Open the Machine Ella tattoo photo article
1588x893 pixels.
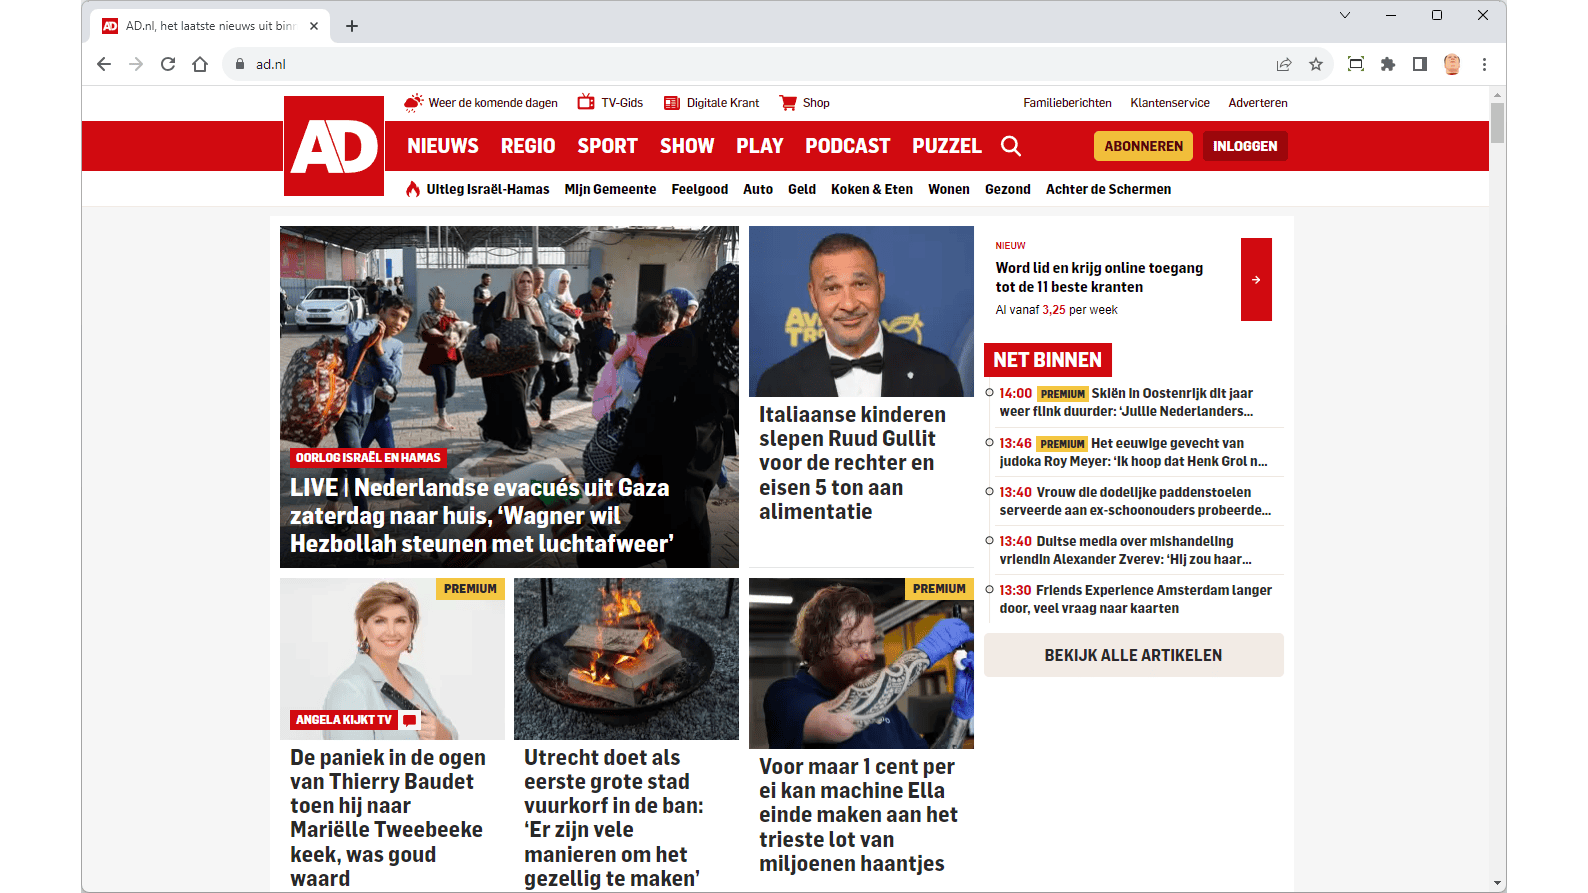click(x=861, y=663)
